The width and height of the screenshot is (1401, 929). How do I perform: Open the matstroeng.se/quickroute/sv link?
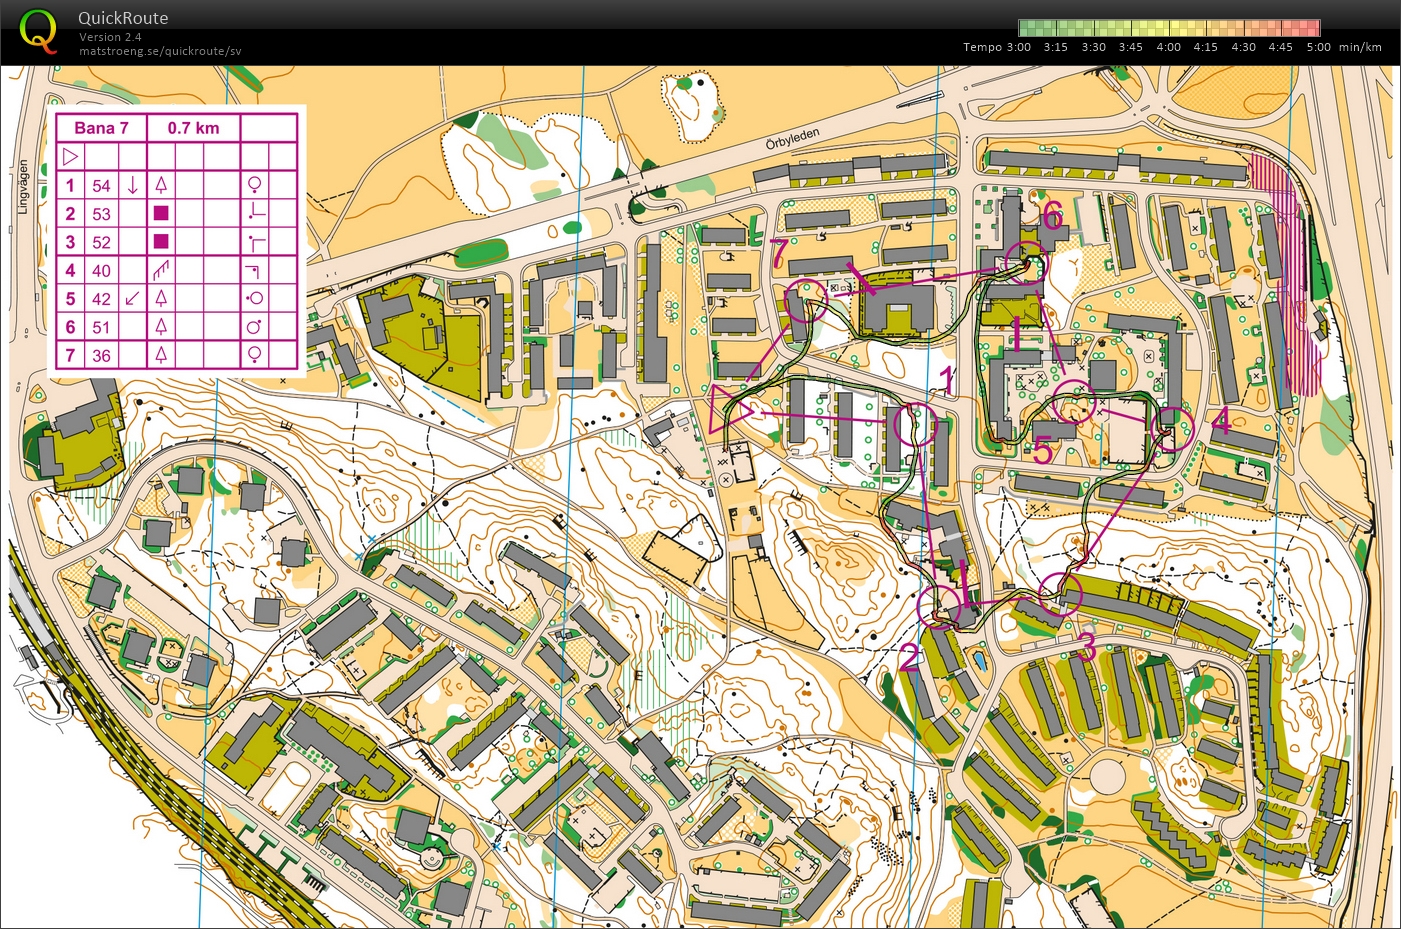(160, 51)
